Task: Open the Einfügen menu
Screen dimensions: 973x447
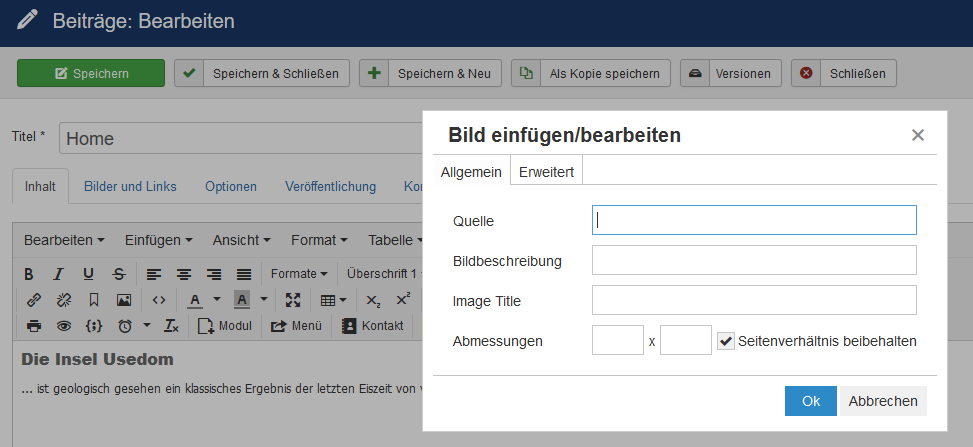Action: click(159, 240)
